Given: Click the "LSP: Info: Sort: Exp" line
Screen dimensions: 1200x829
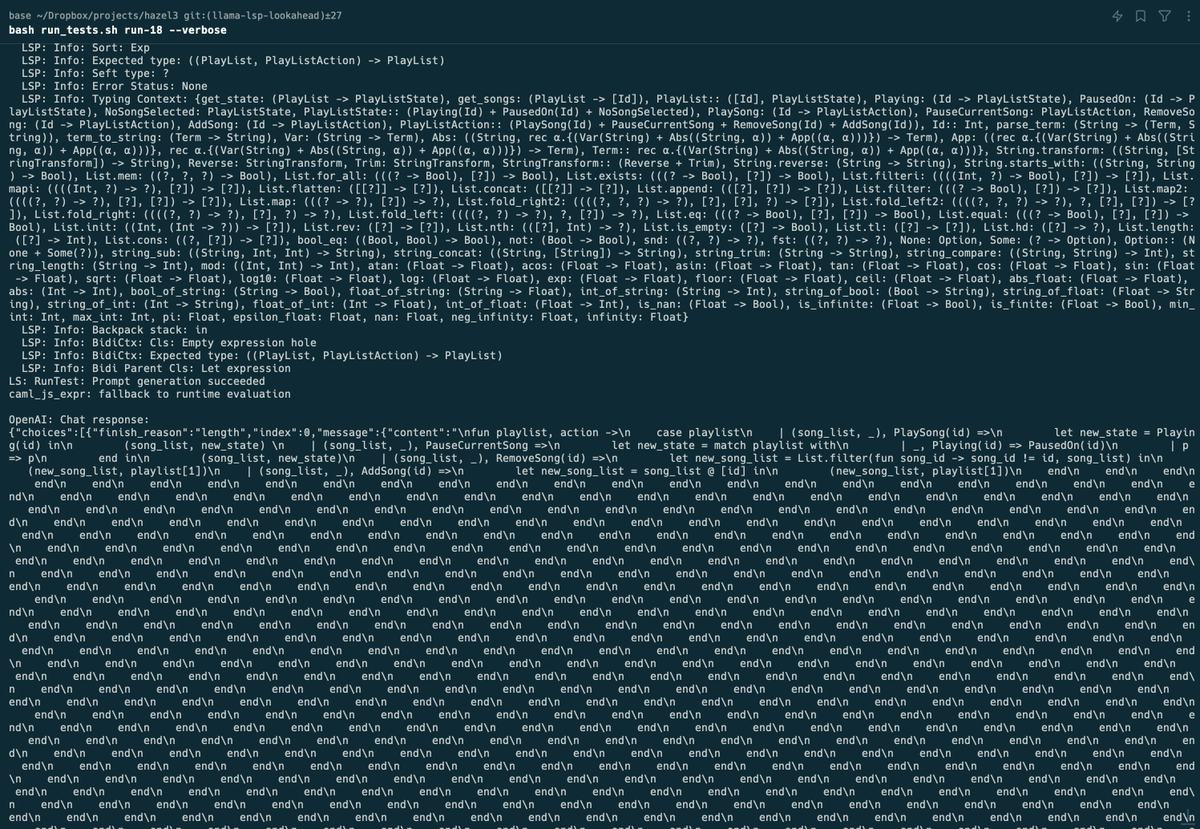Looking at the screenshot, I should (x=85, y=47).
